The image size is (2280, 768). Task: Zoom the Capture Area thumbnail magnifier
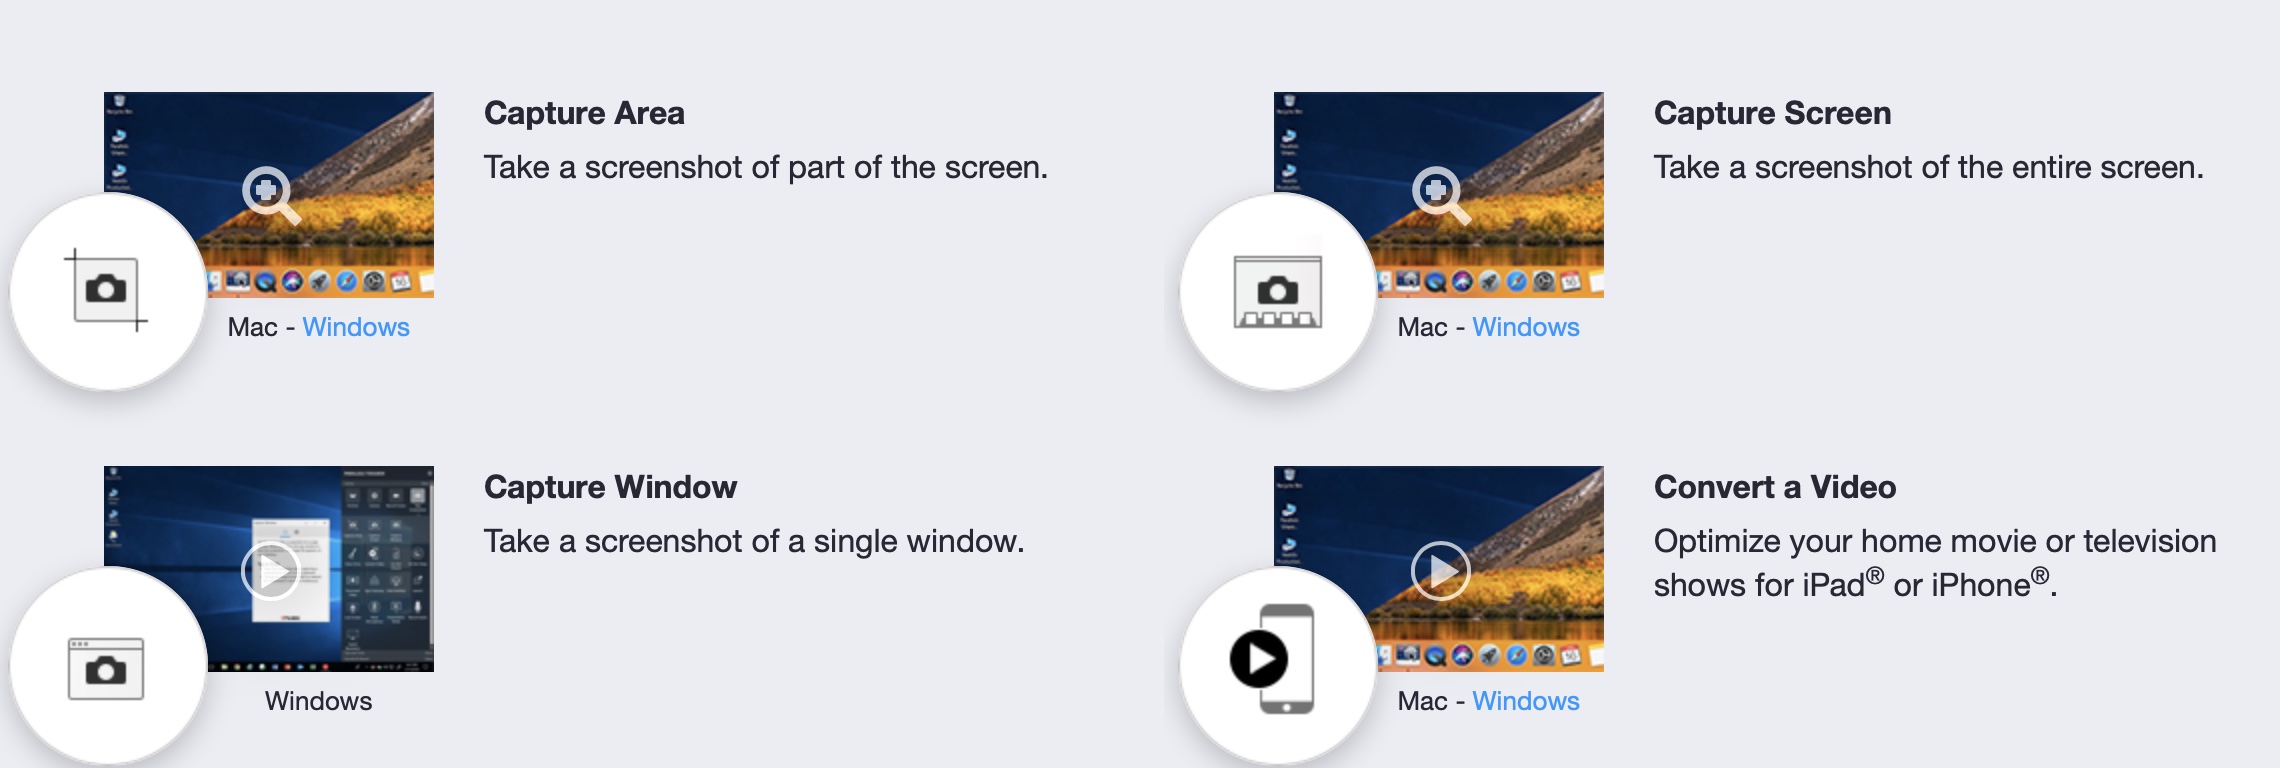(271, 194)
